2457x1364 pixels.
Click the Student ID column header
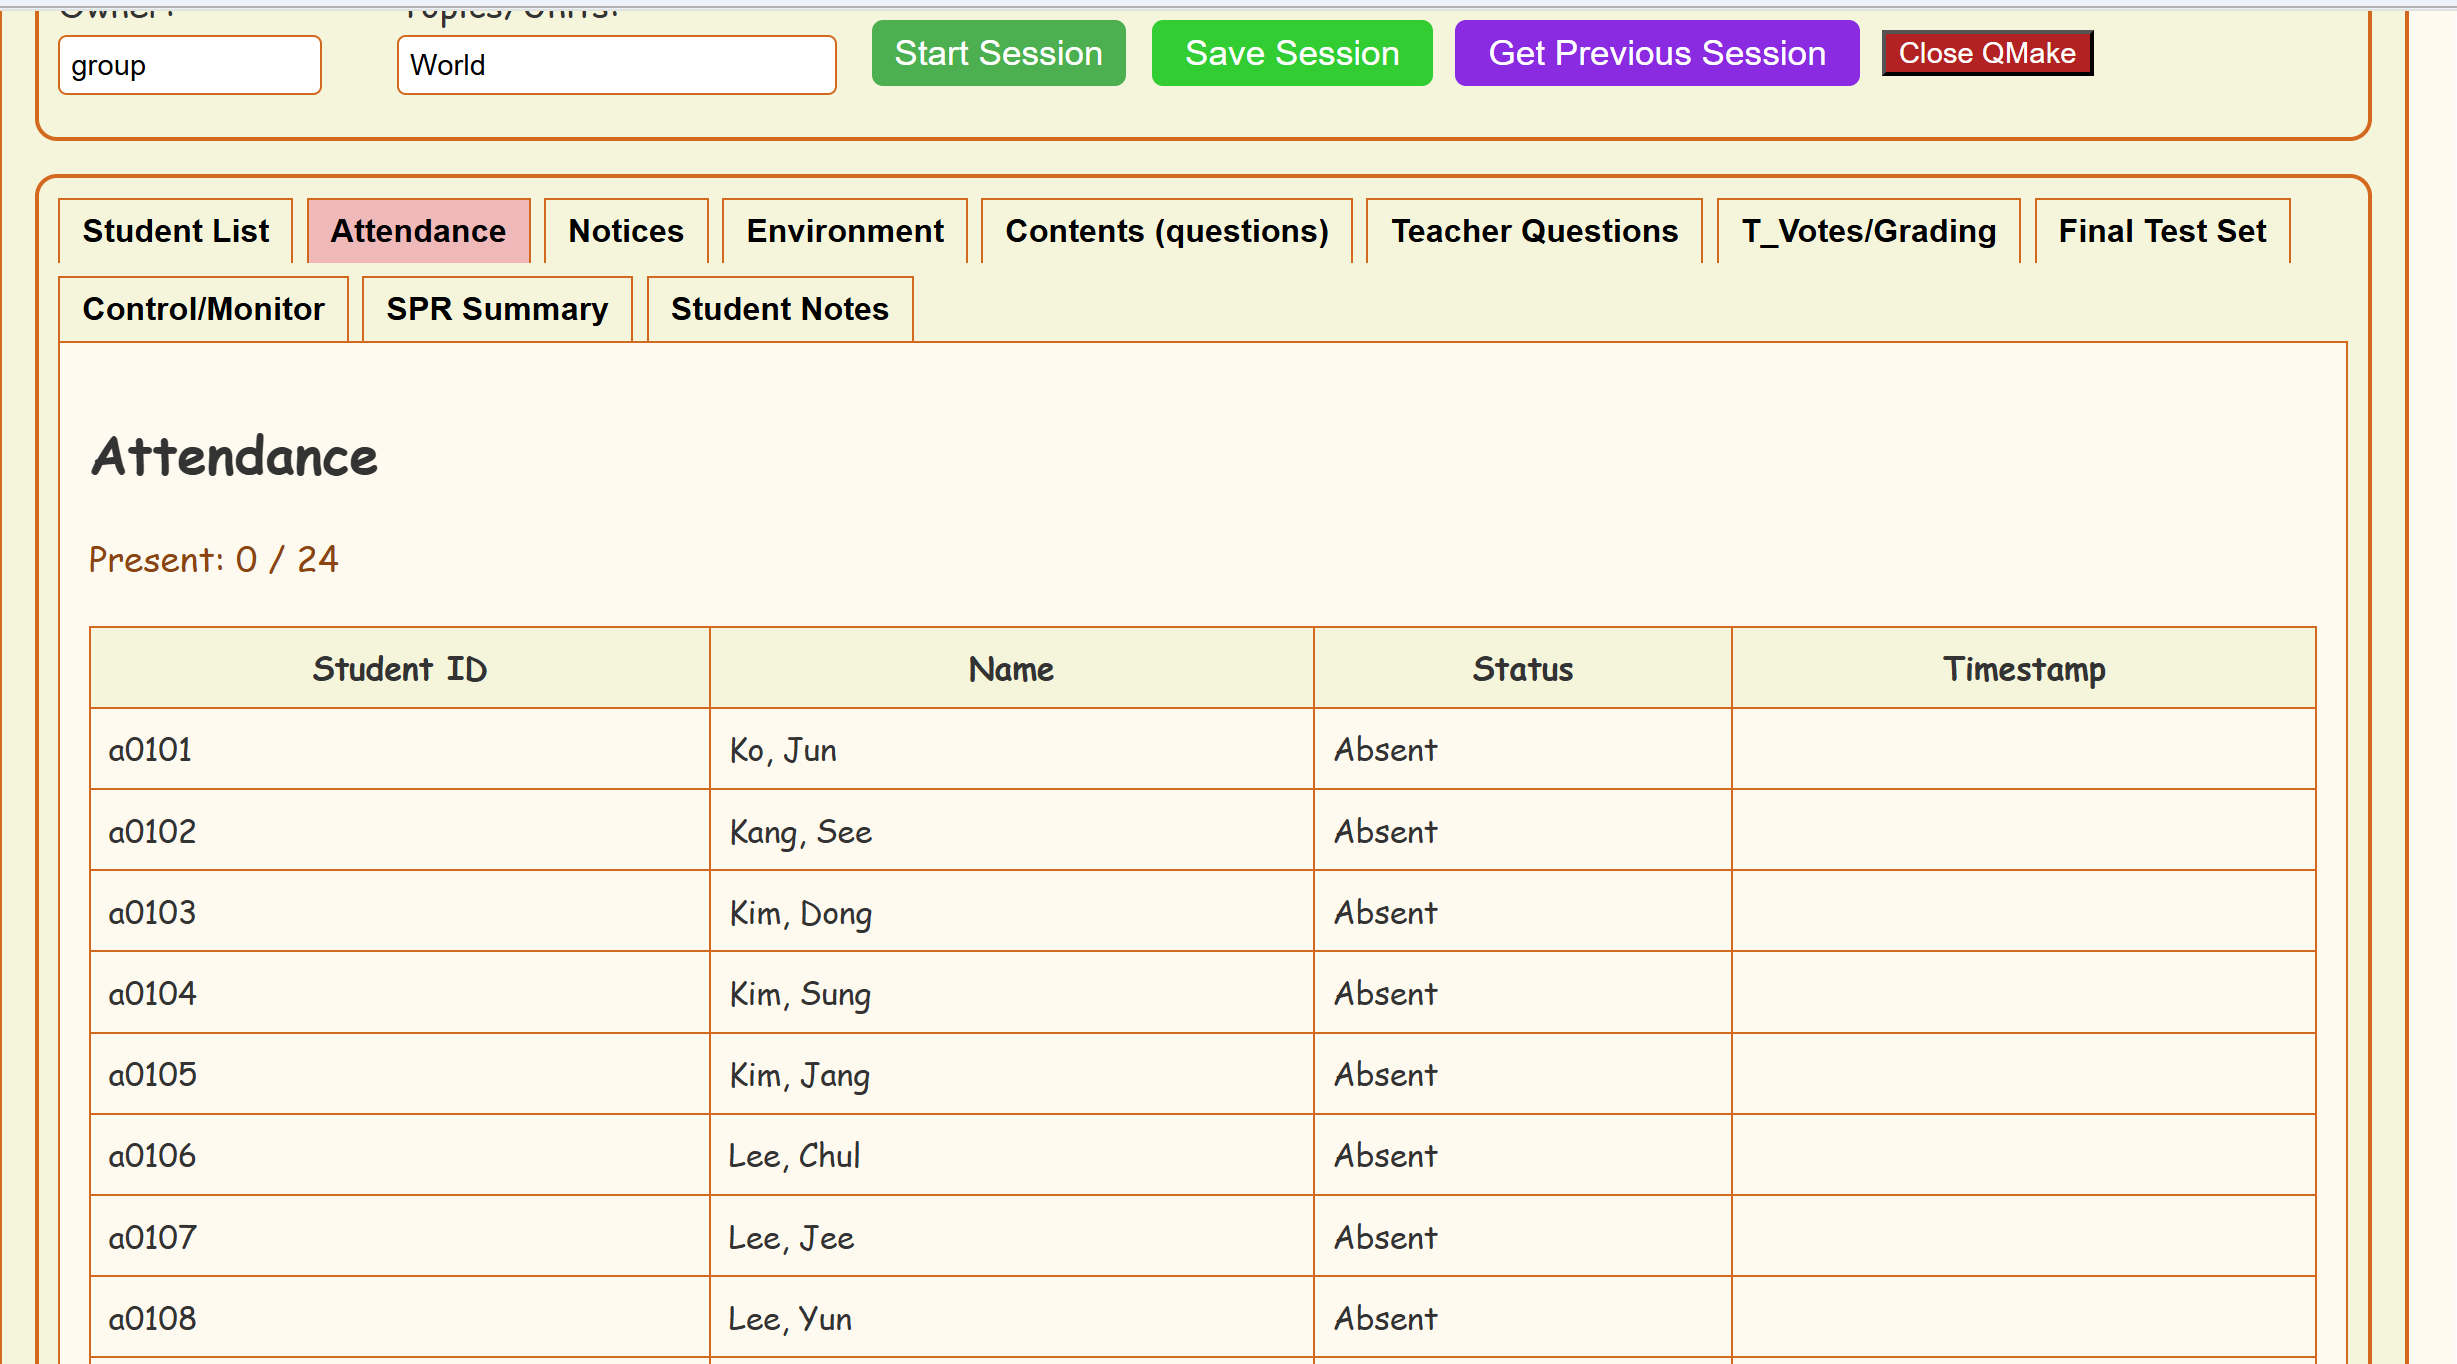[x=400, y=669]
